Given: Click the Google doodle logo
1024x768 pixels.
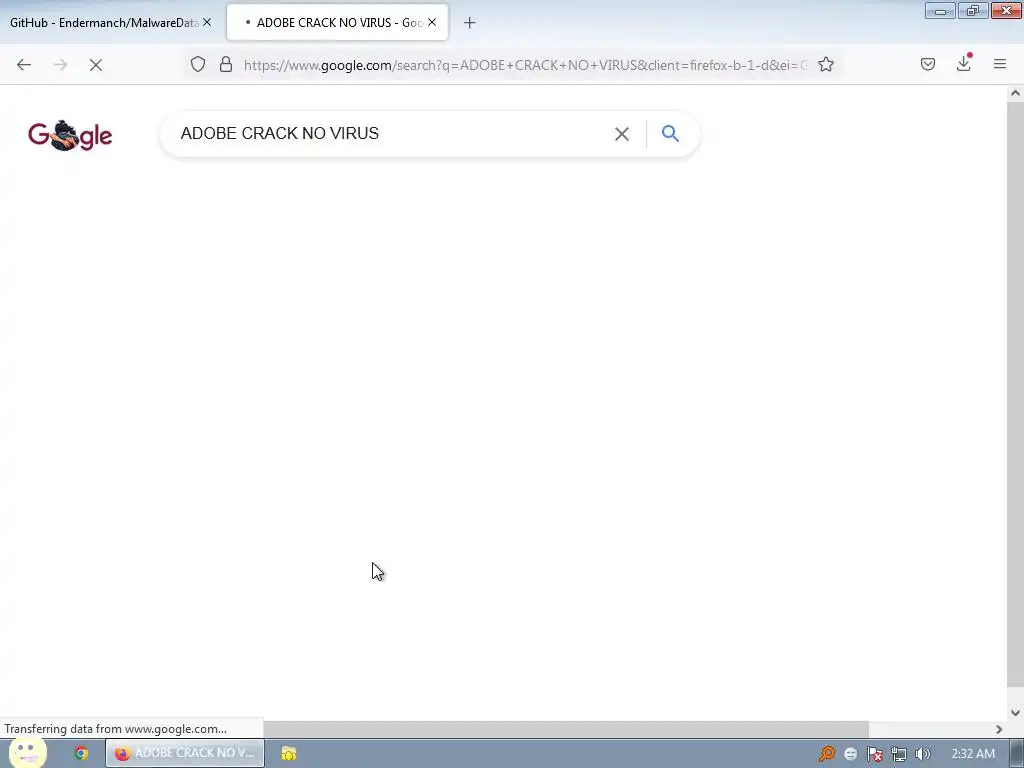Looking at the screenshot, I should pos(71,135).
